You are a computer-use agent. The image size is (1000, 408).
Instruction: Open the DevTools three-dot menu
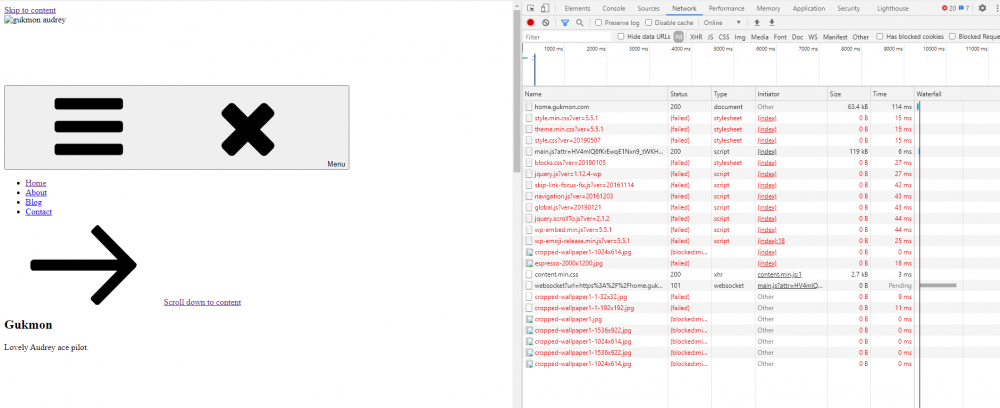(995, 8)
